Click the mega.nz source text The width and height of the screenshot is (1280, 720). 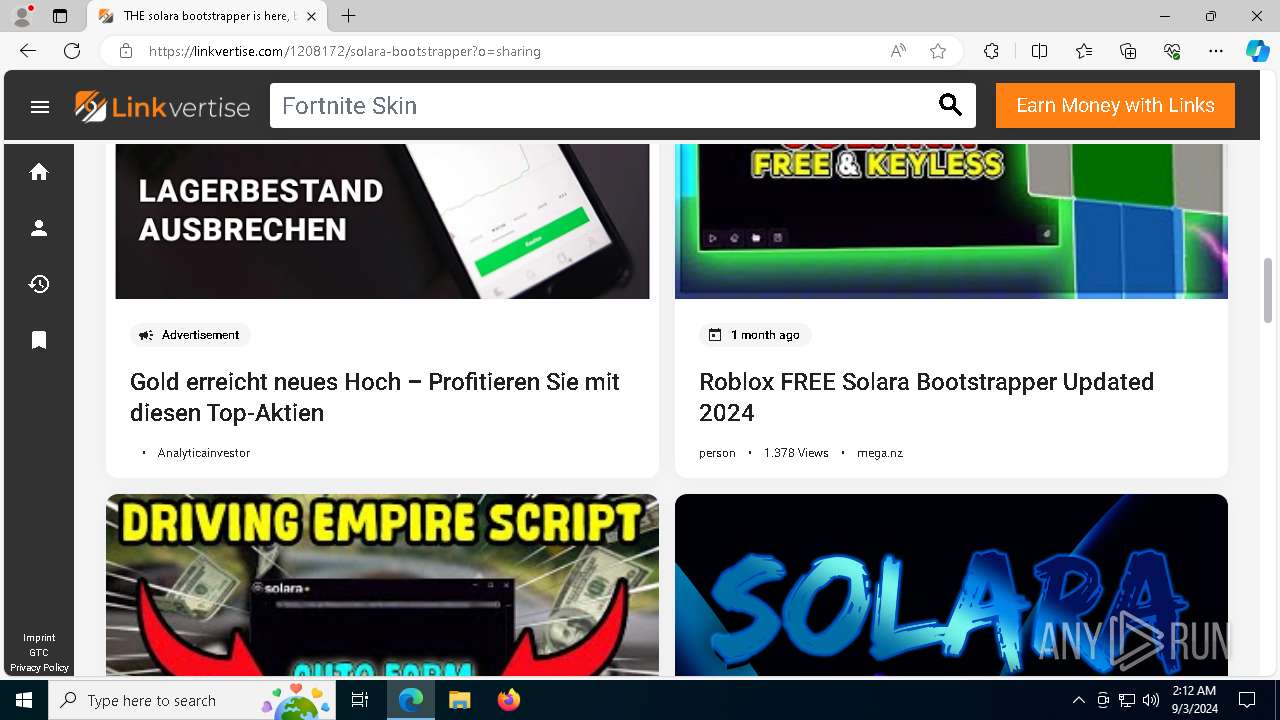tap(880, 453)
